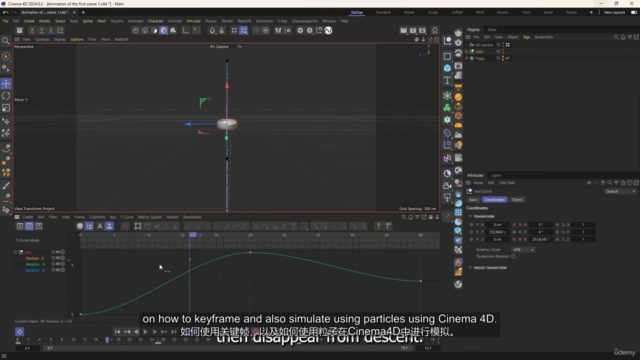Toggle X-axis lock in top toolbar
The image size is (640, 360).
(32, 31)
